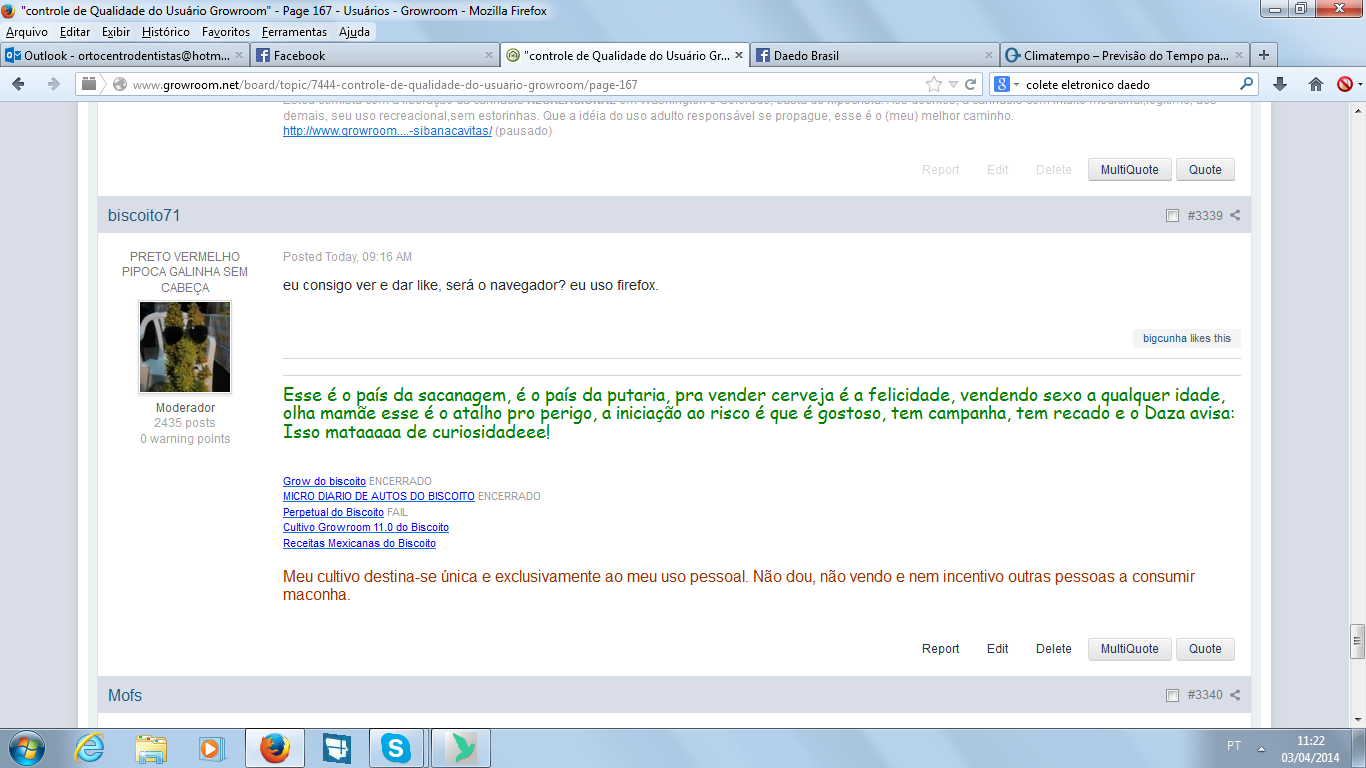Switch to the Climatempo tab
The height and width of the screenshot is (768, 1366).
[1125, 56]
